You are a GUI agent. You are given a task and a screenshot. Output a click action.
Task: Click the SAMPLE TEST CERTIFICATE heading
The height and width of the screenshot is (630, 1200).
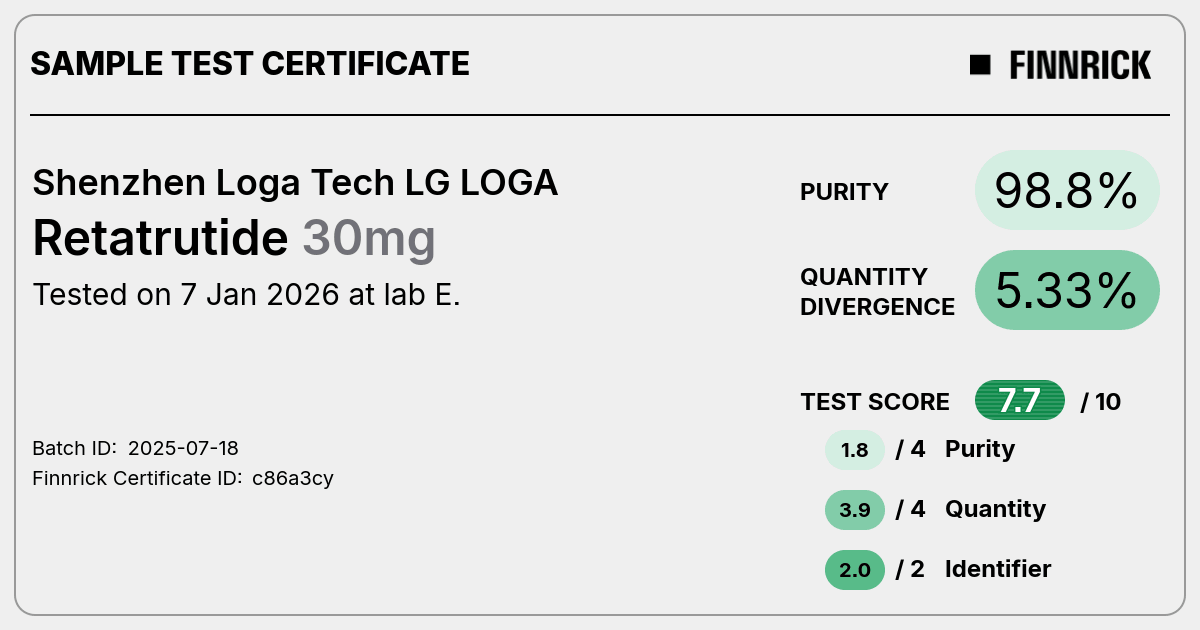tap(250, 64)
